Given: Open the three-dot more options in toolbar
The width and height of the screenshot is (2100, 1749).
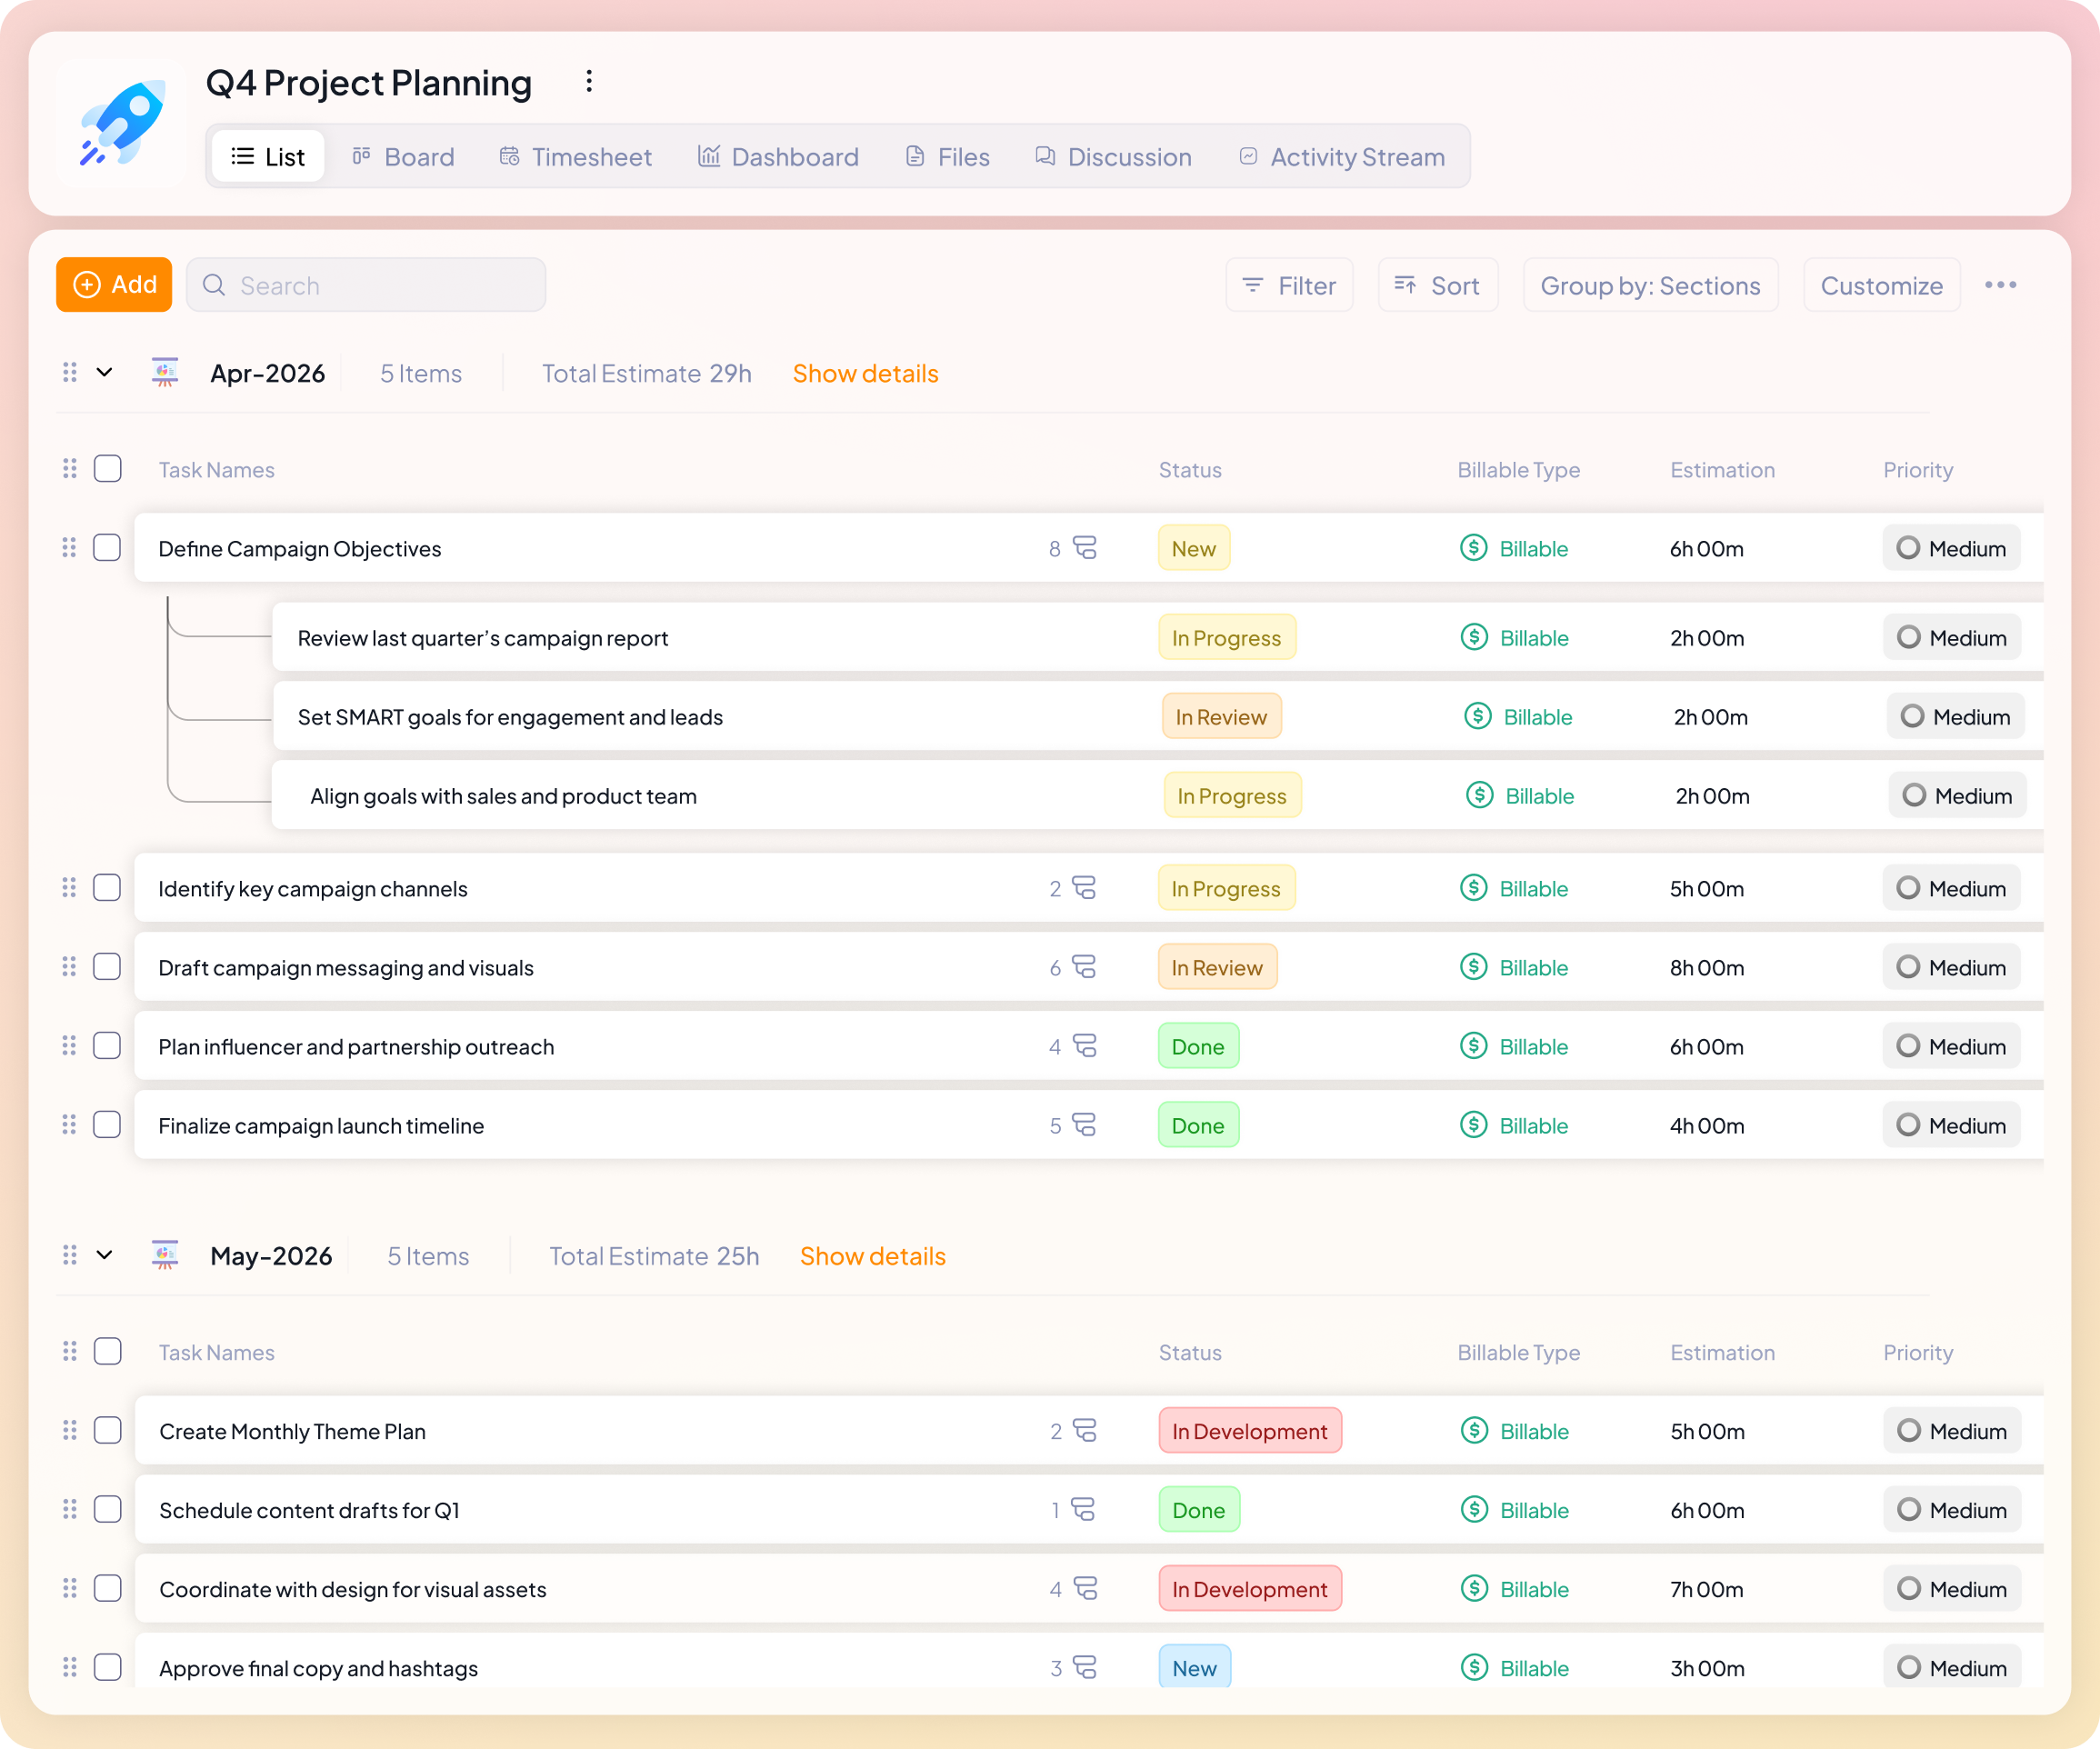Looking at the screenshot, I should [x=2000, y=285].
